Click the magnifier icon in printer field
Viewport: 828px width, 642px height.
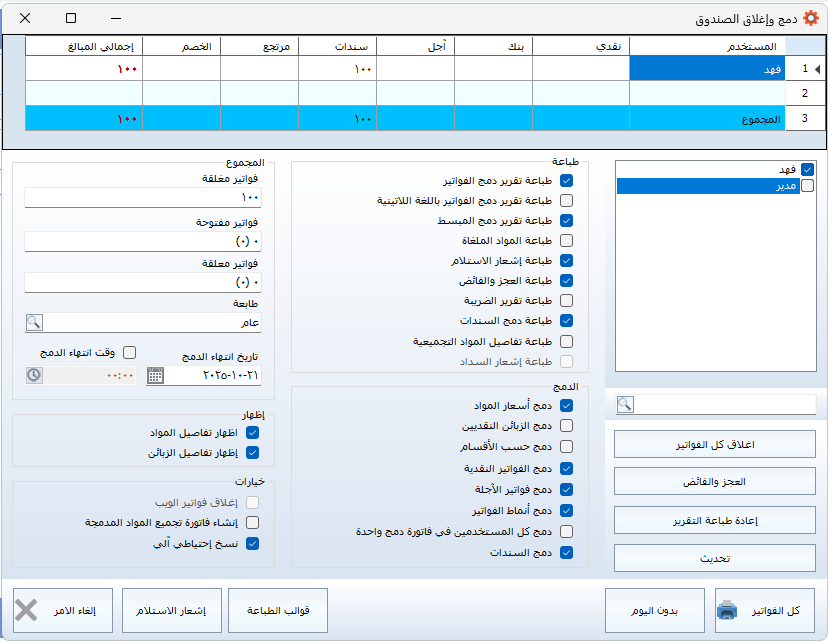(x=34, y=322)
